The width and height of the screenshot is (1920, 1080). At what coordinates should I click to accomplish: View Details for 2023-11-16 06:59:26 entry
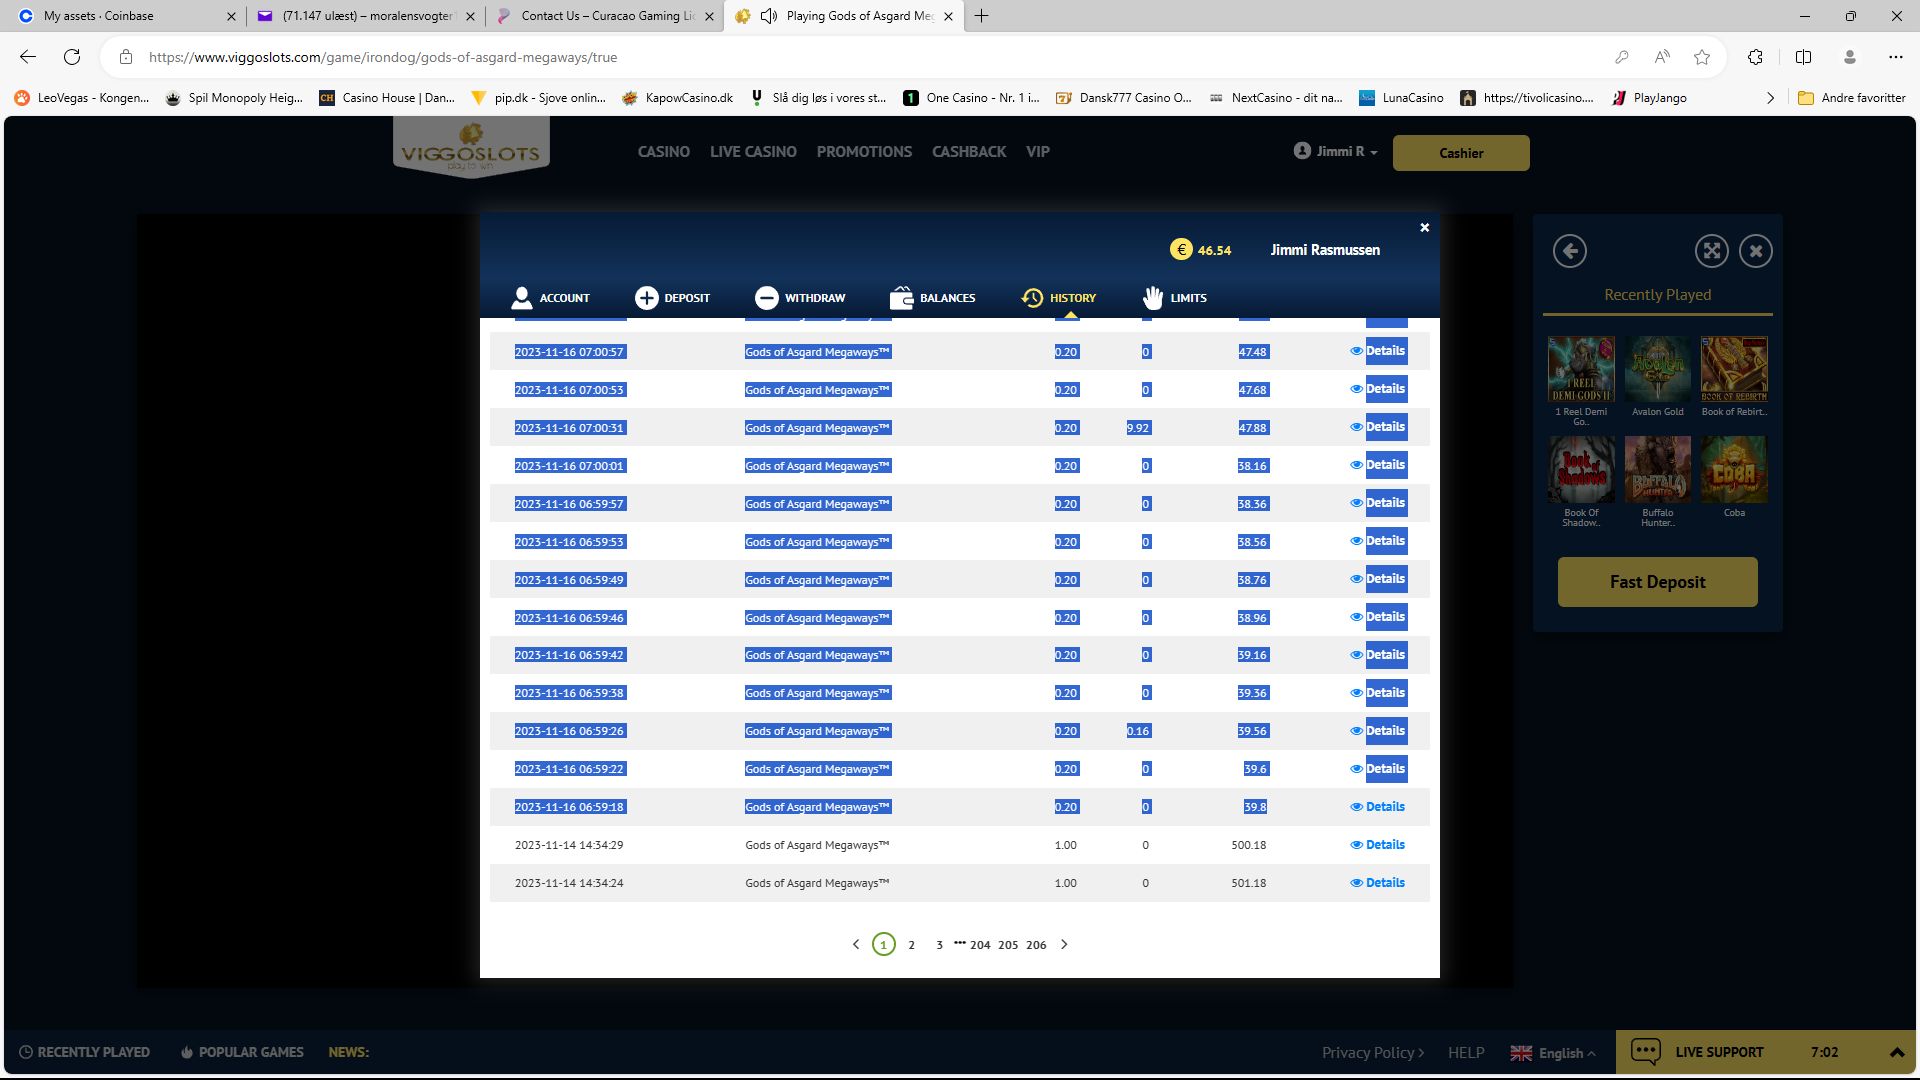coord(1378,731)
